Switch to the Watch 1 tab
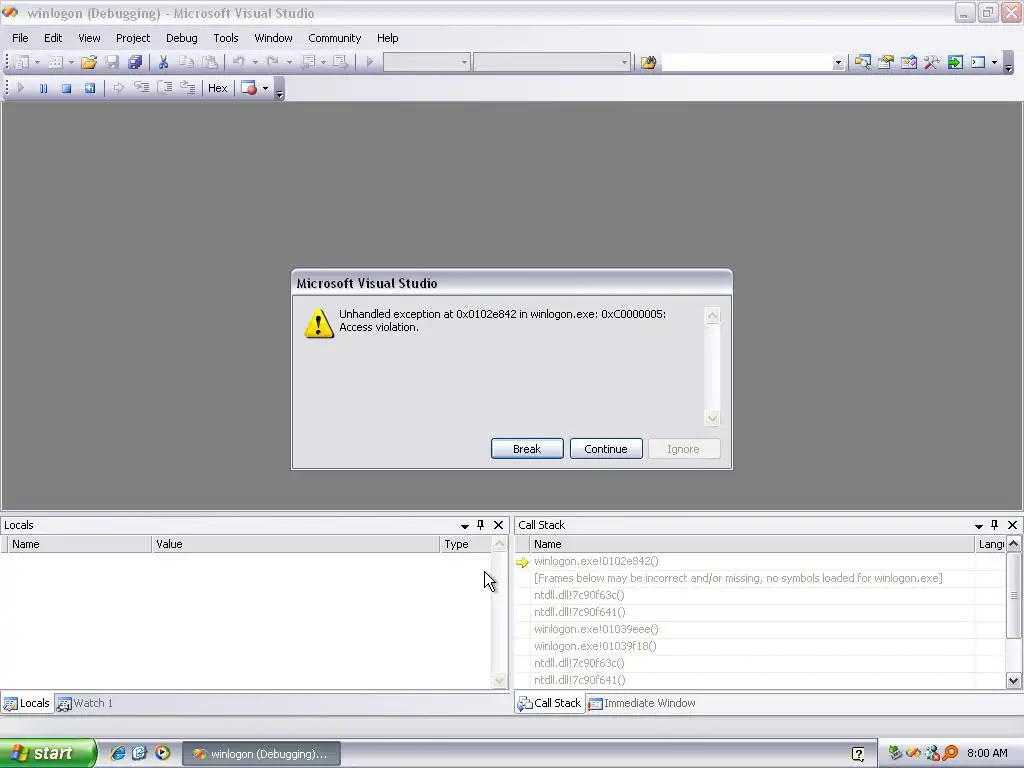The height and width of the screenshot is (768, 1024). (86, 703)
